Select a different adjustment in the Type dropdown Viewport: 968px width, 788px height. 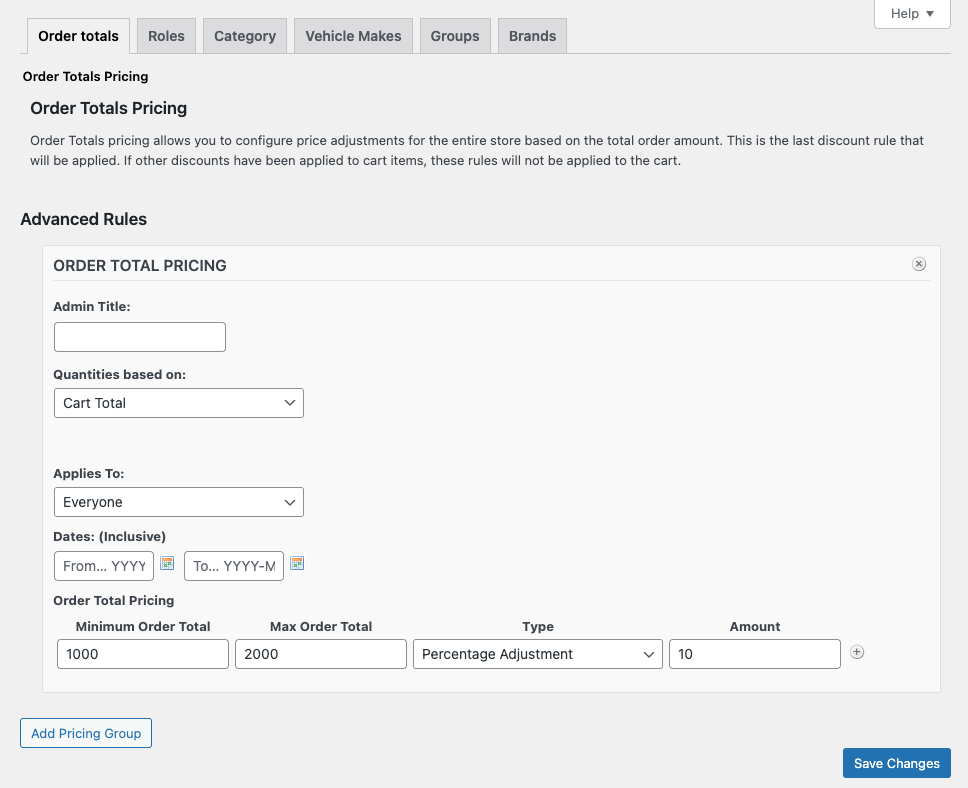tap(537, 653)
